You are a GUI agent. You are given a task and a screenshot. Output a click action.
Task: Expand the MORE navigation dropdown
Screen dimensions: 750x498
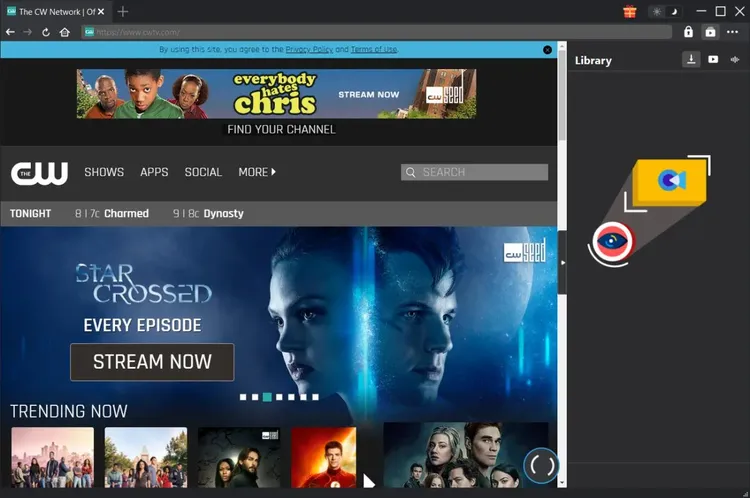[x=257, y=172]
